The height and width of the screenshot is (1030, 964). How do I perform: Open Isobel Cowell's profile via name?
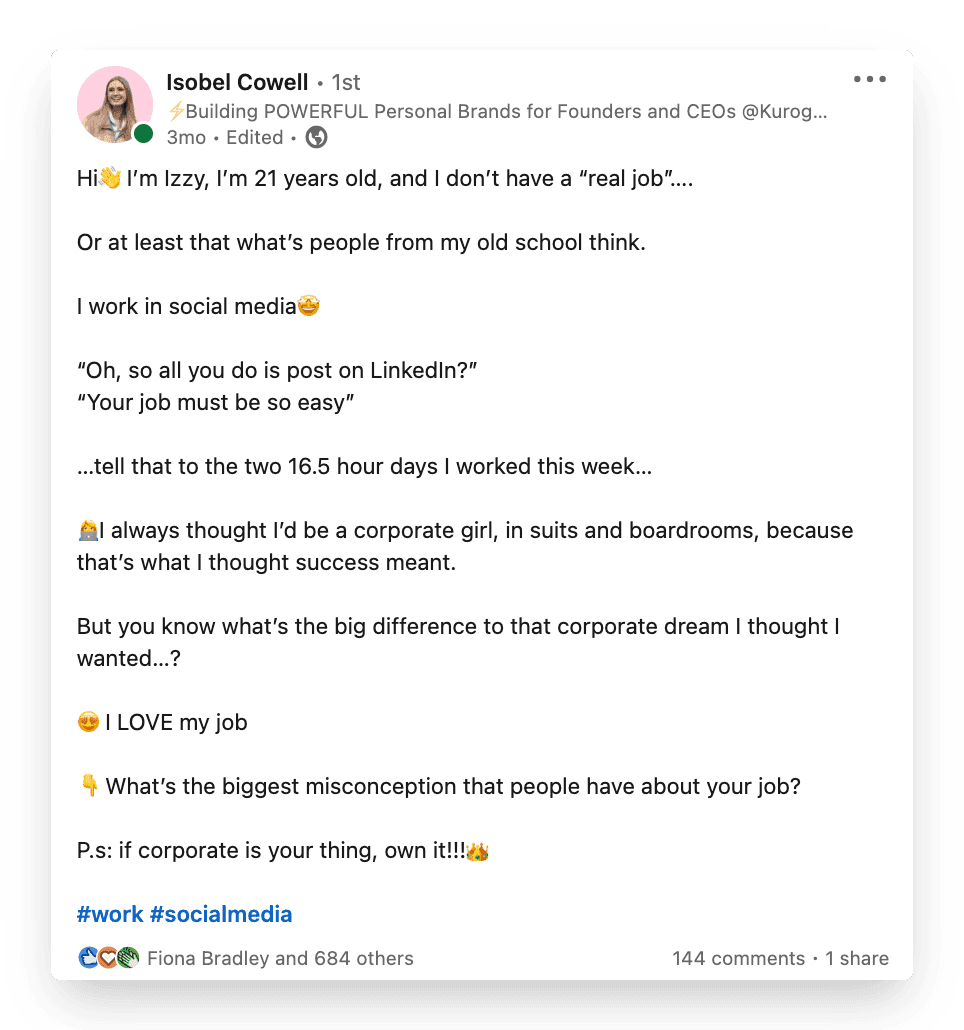237,82
